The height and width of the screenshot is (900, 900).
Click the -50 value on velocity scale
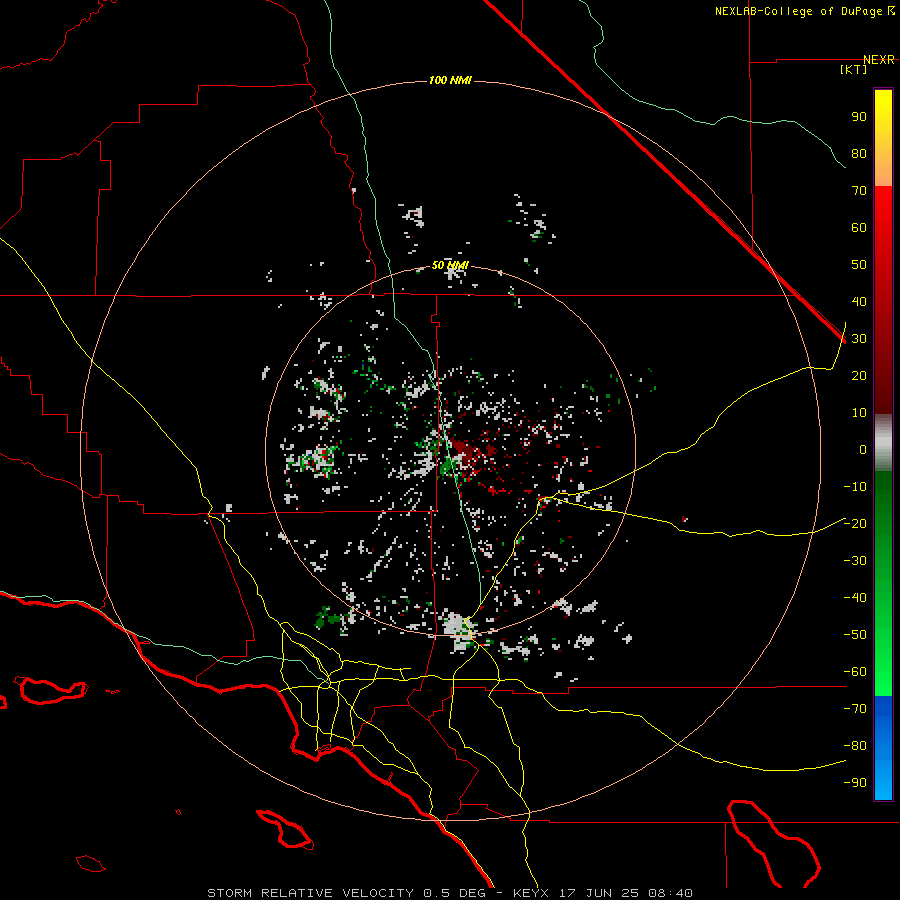coord(855,635)
